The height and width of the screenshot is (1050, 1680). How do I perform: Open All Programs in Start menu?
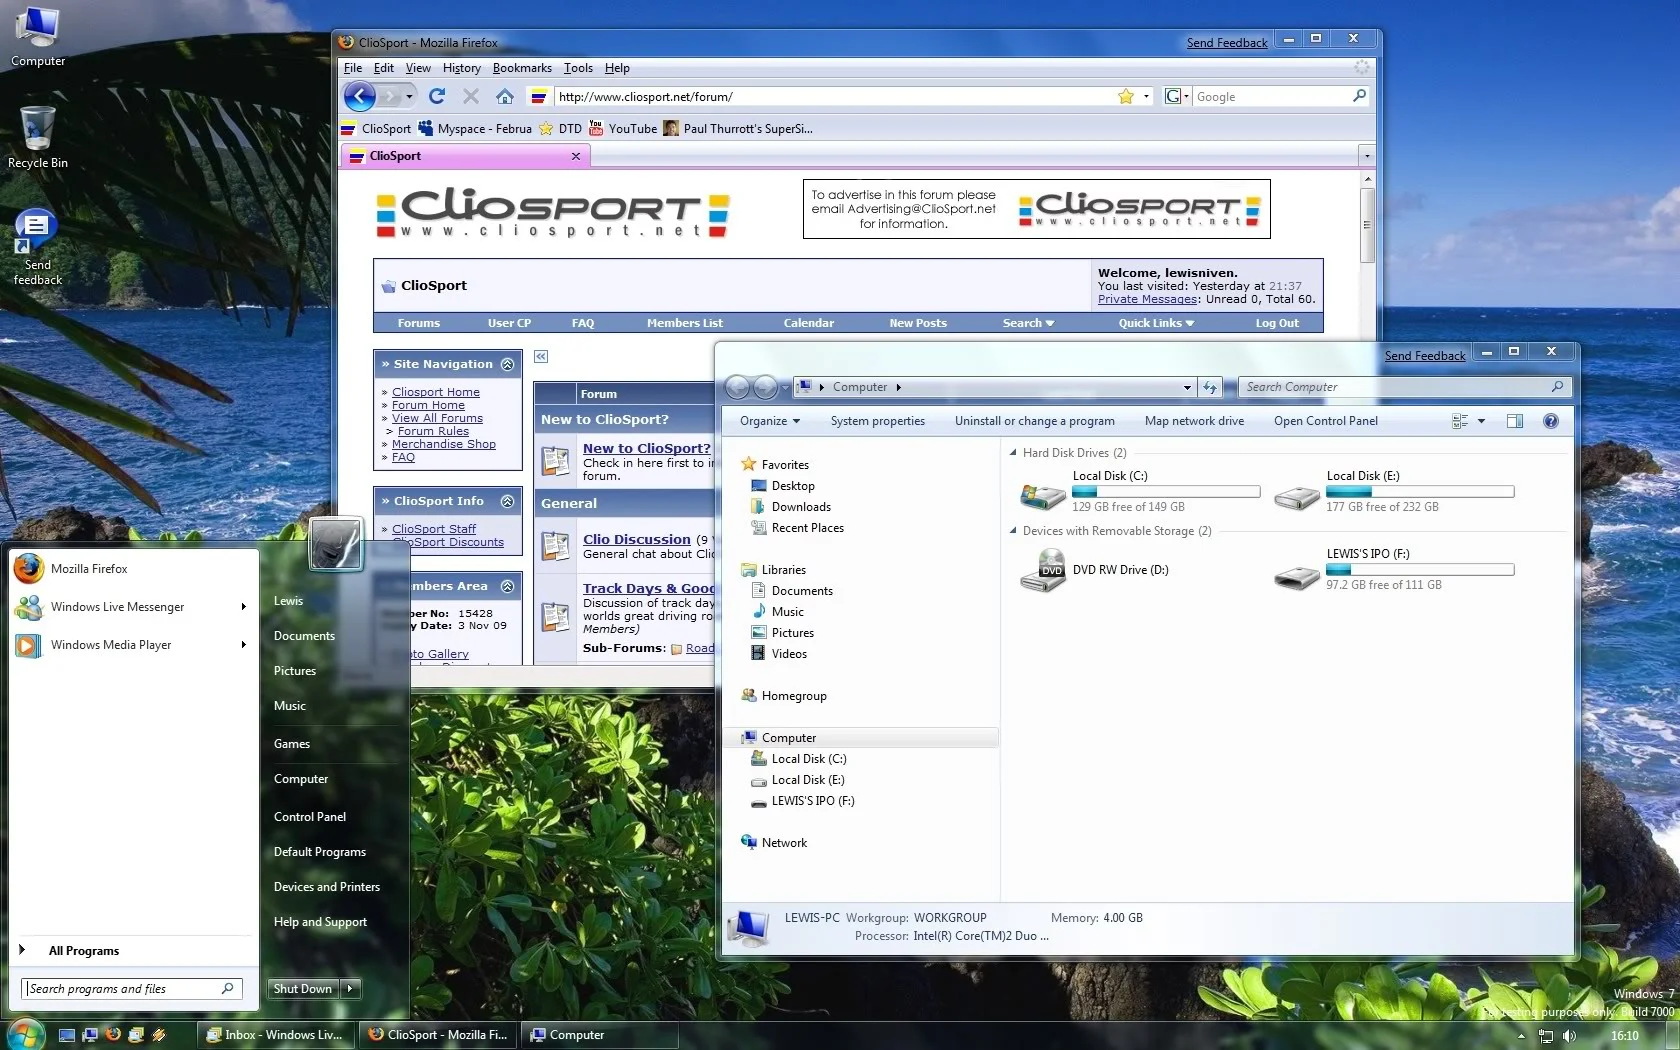coord(84,951)
